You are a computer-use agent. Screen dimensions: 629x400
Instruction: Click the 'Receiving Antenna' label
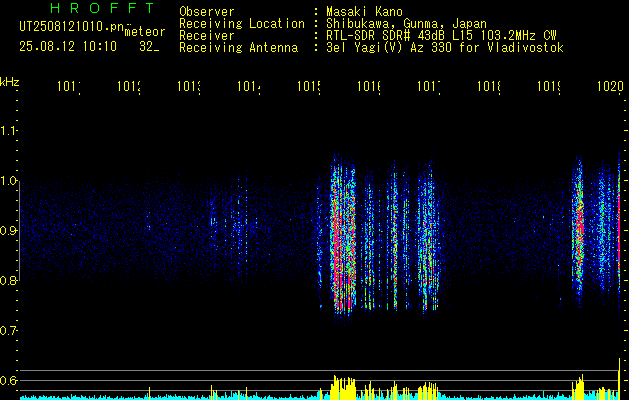[238, 48]
